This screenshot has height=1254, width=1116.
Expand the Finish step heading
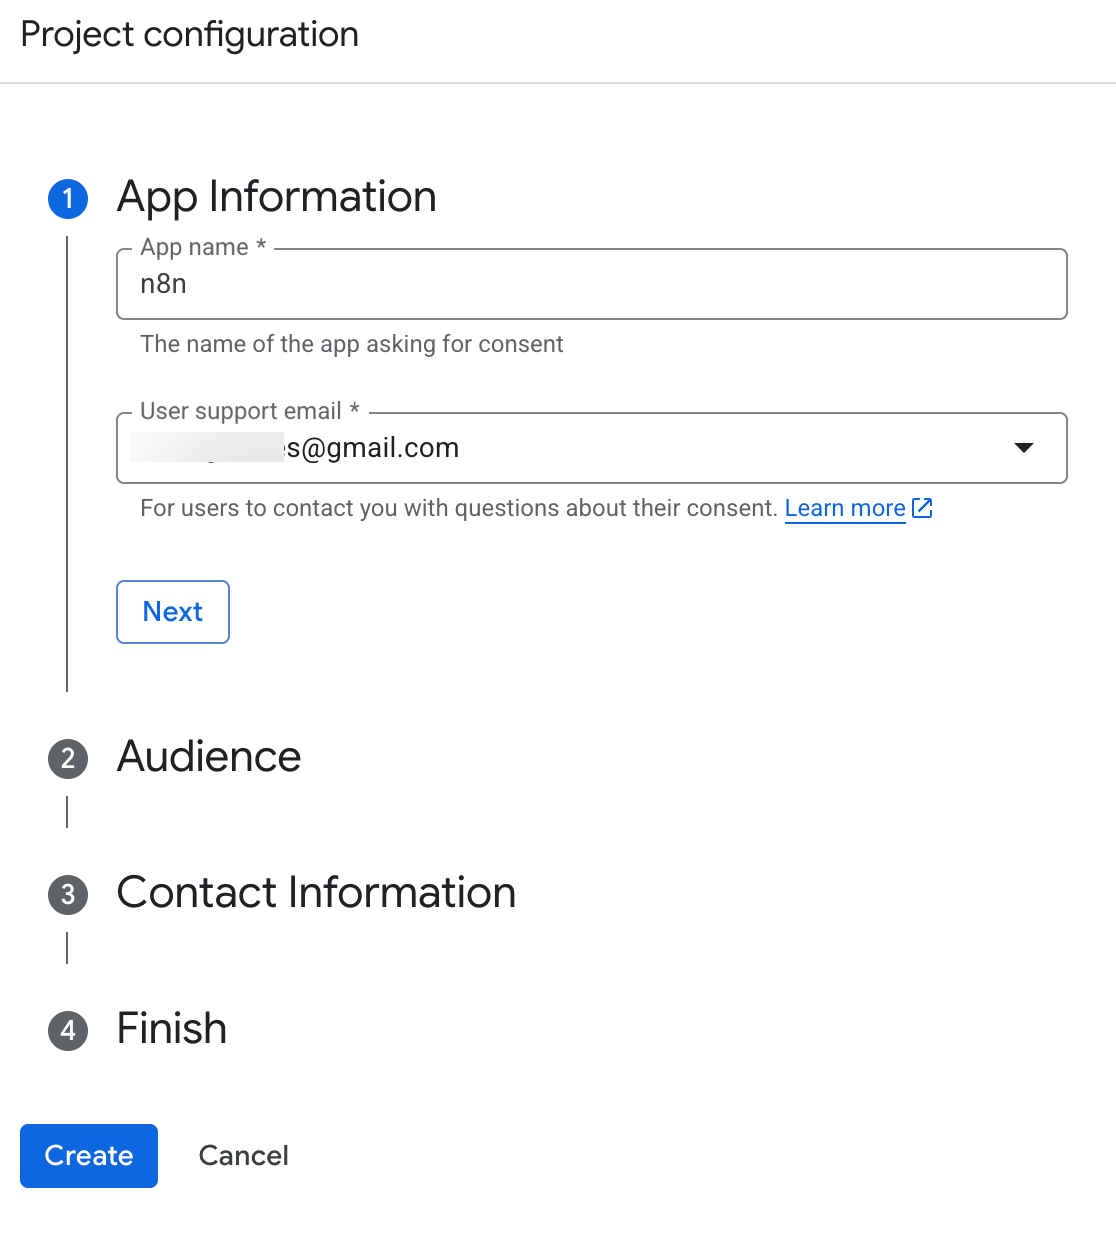tap(172, 1029)
